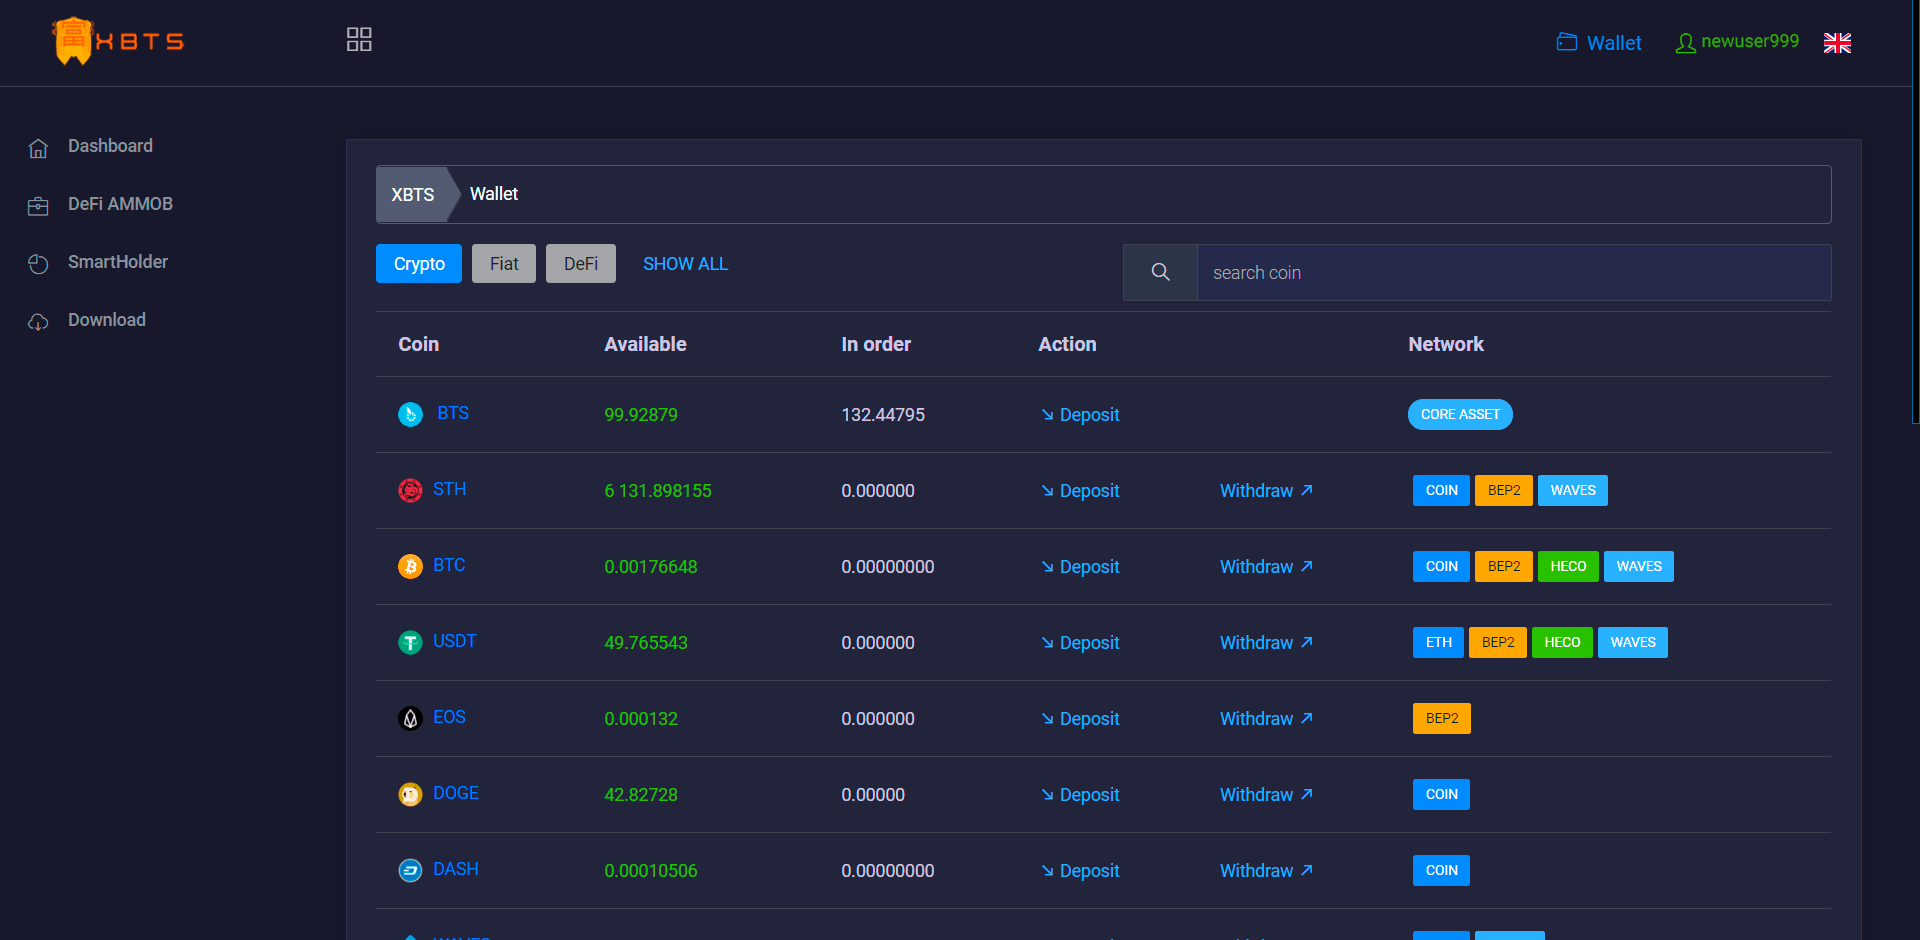1920x940 pixels.
Task: Deposit BTS
Action: [1080, 415]
